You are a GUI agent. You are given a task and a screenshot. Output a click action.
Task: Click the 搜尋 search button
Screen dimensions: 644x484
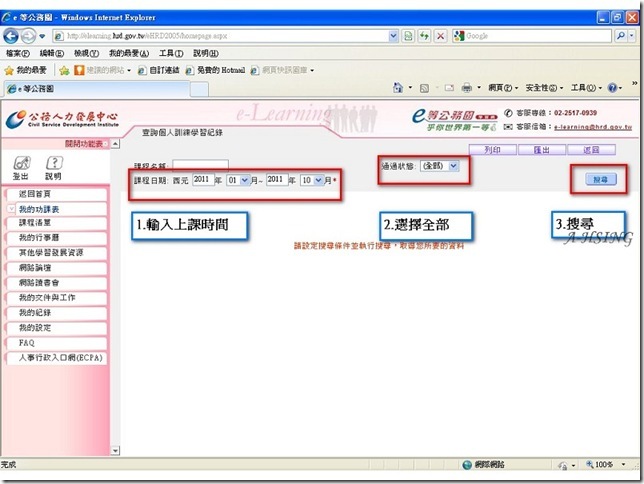pyautogui.click(x=600, y=180)
